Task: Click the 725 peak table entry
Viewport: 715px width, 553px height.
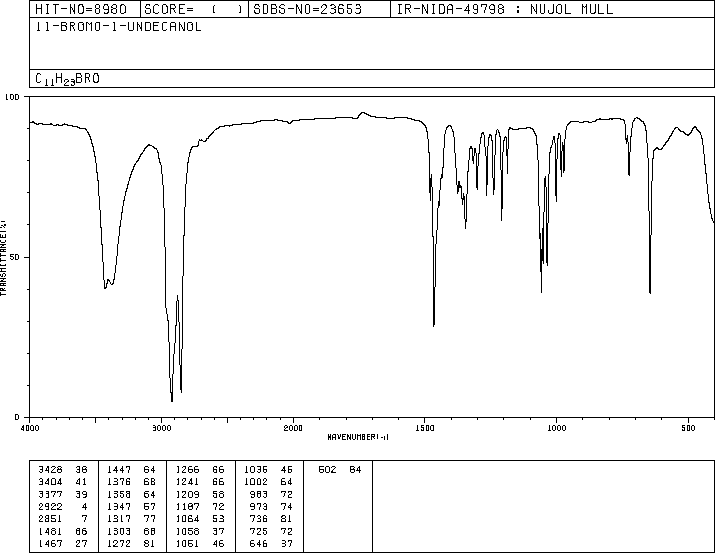Action: (x=271, y=531)
